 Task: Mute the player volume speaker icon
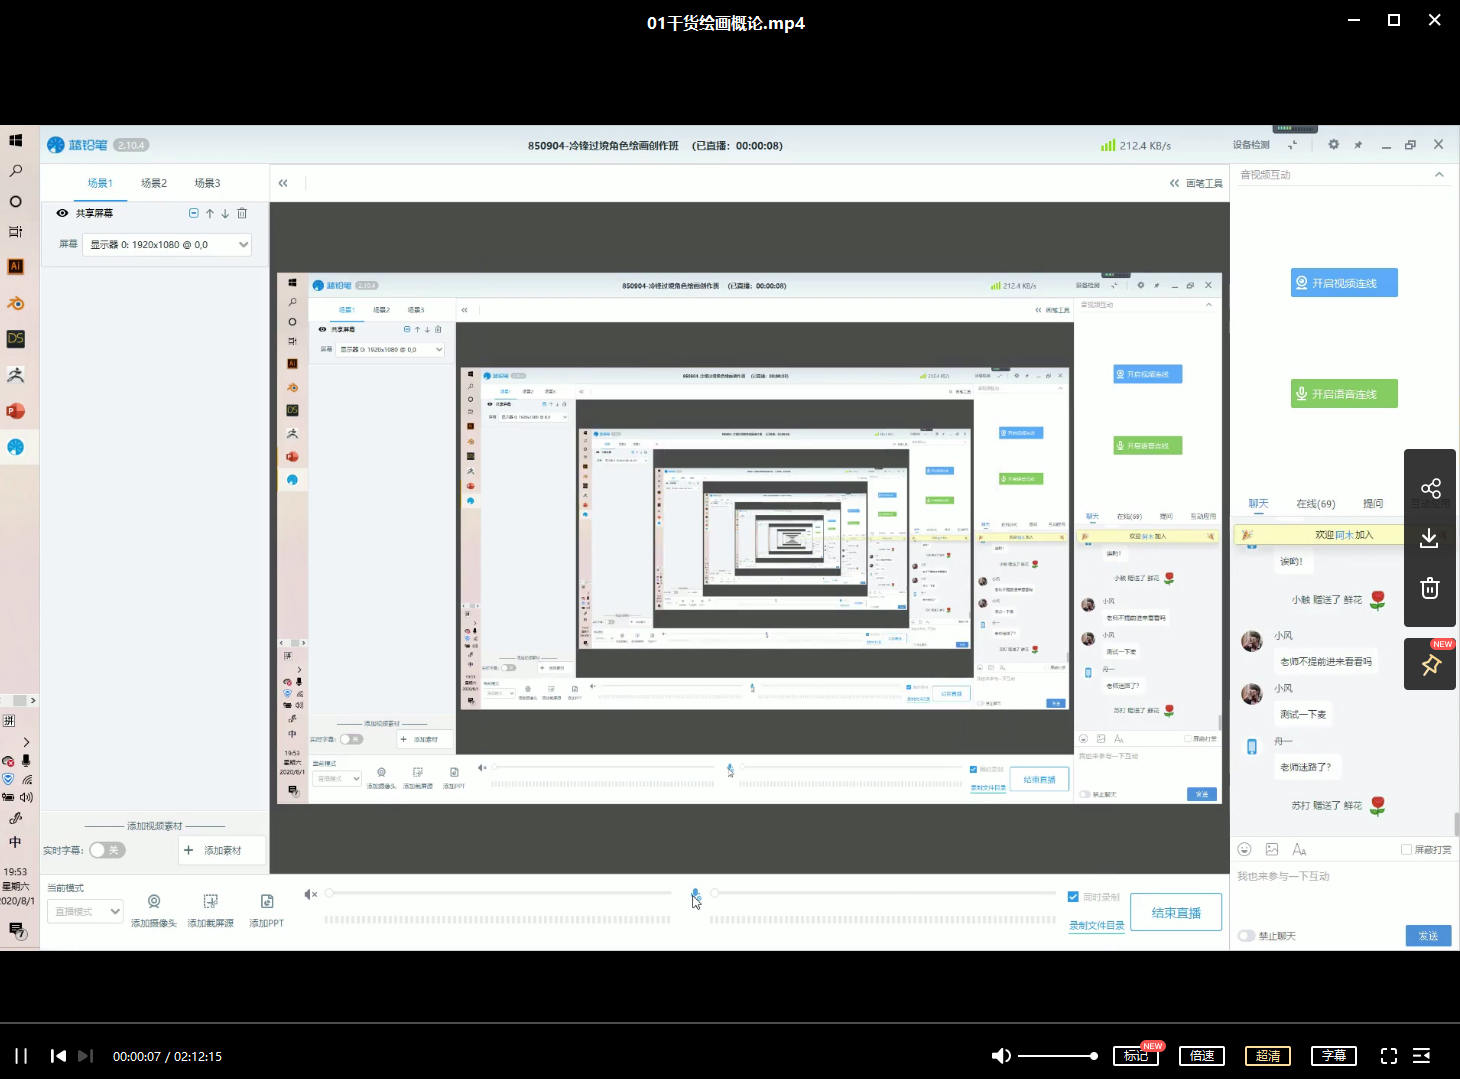coord(1000,1056)
